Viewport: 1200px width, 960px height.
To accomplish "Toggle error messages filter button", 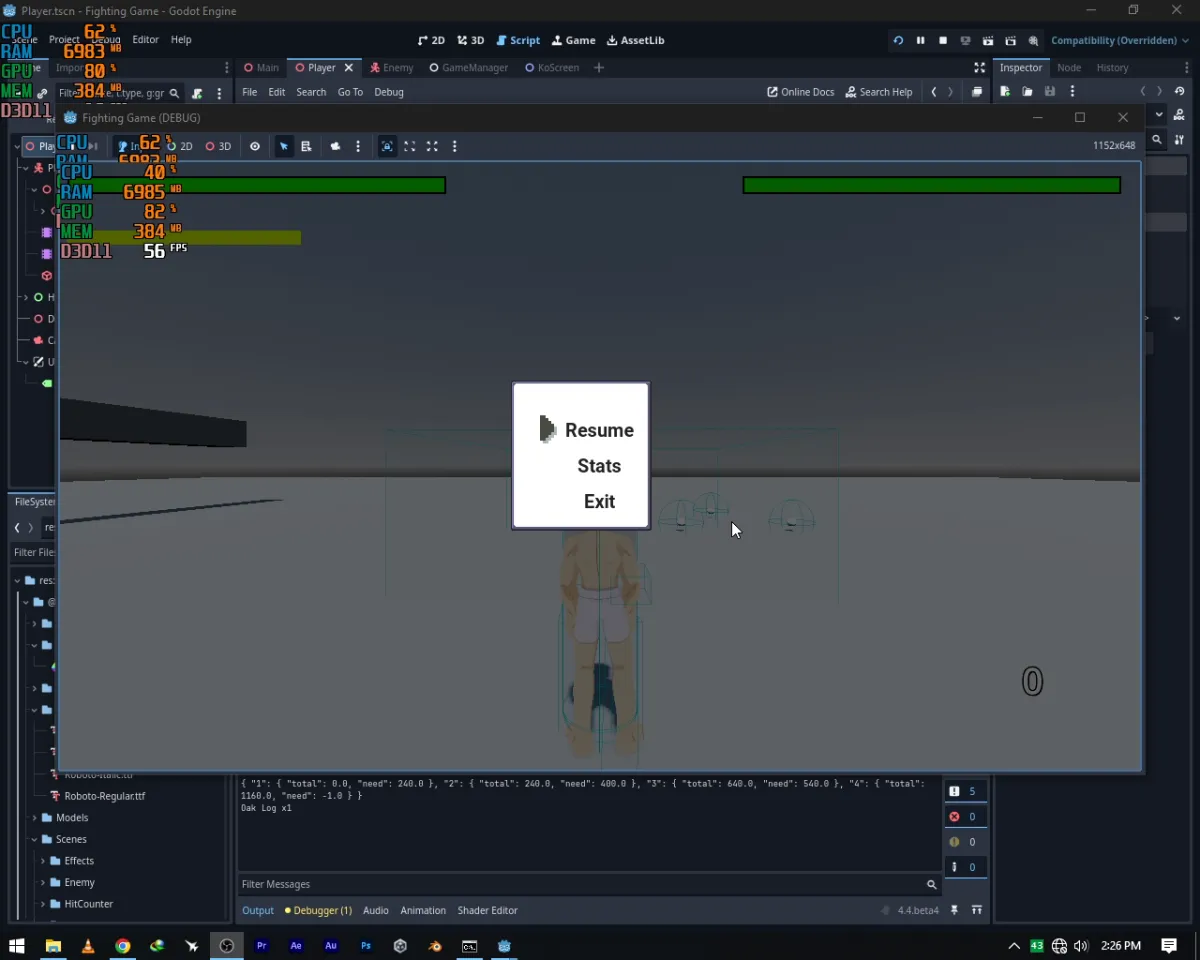I will (966, 816).
